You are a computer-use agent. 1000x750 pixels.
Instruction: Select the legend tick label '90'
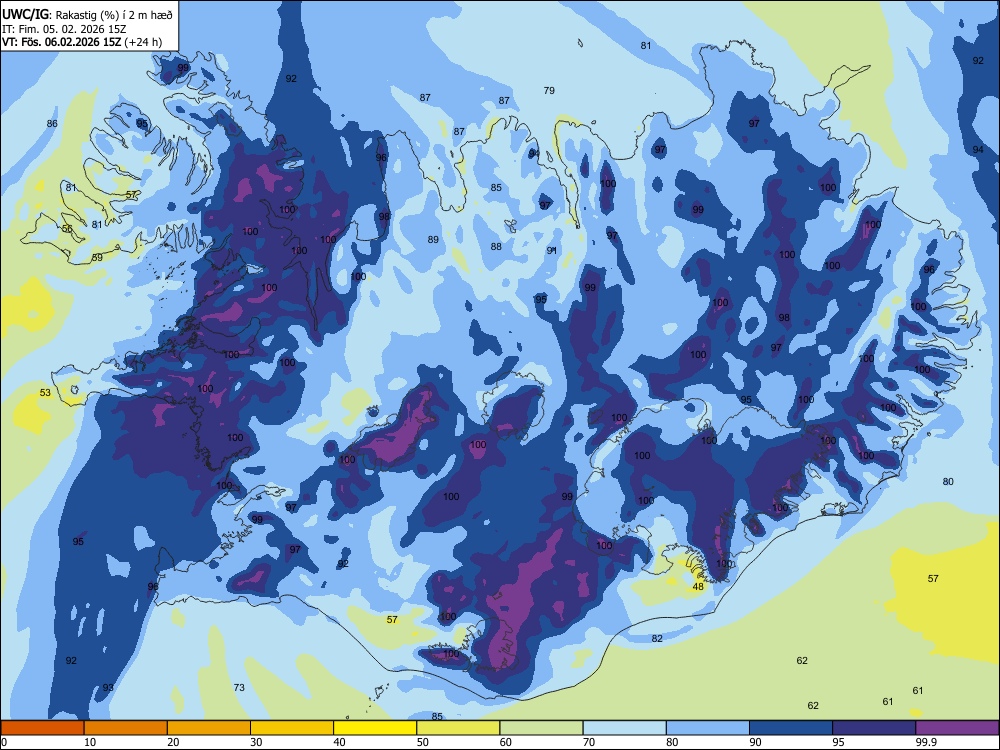coord(755,742)
